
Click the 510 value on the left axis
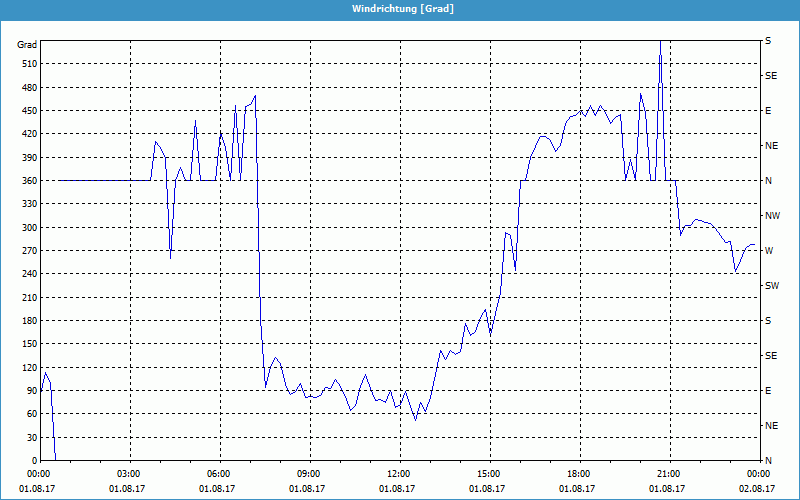[x=27, y=64]
